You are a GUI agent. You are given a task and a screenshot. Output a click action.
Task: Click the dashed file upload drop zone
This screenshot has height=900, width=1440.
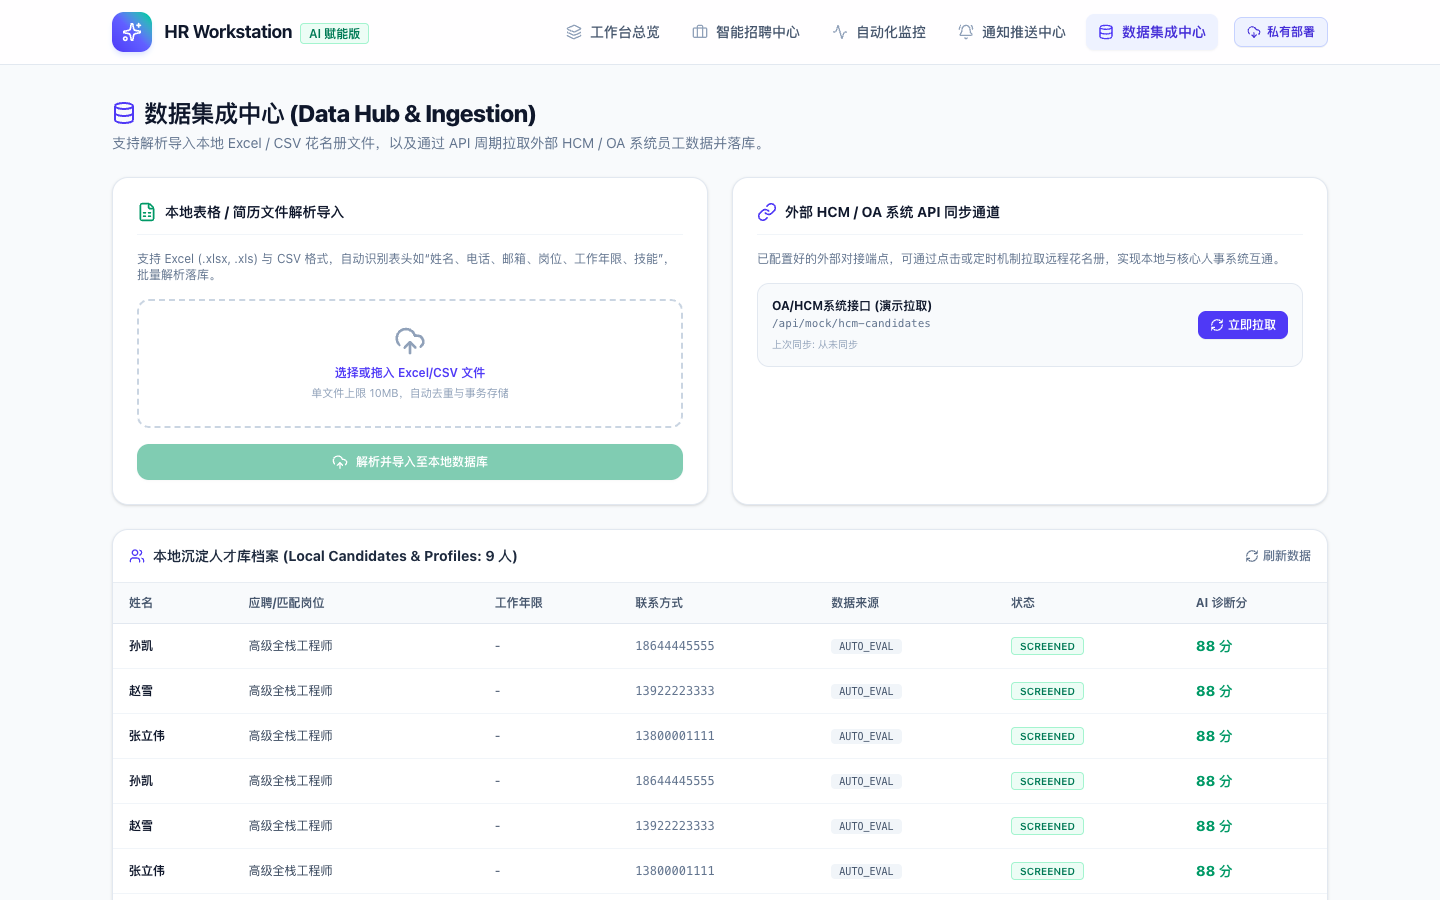click(410, 364)
